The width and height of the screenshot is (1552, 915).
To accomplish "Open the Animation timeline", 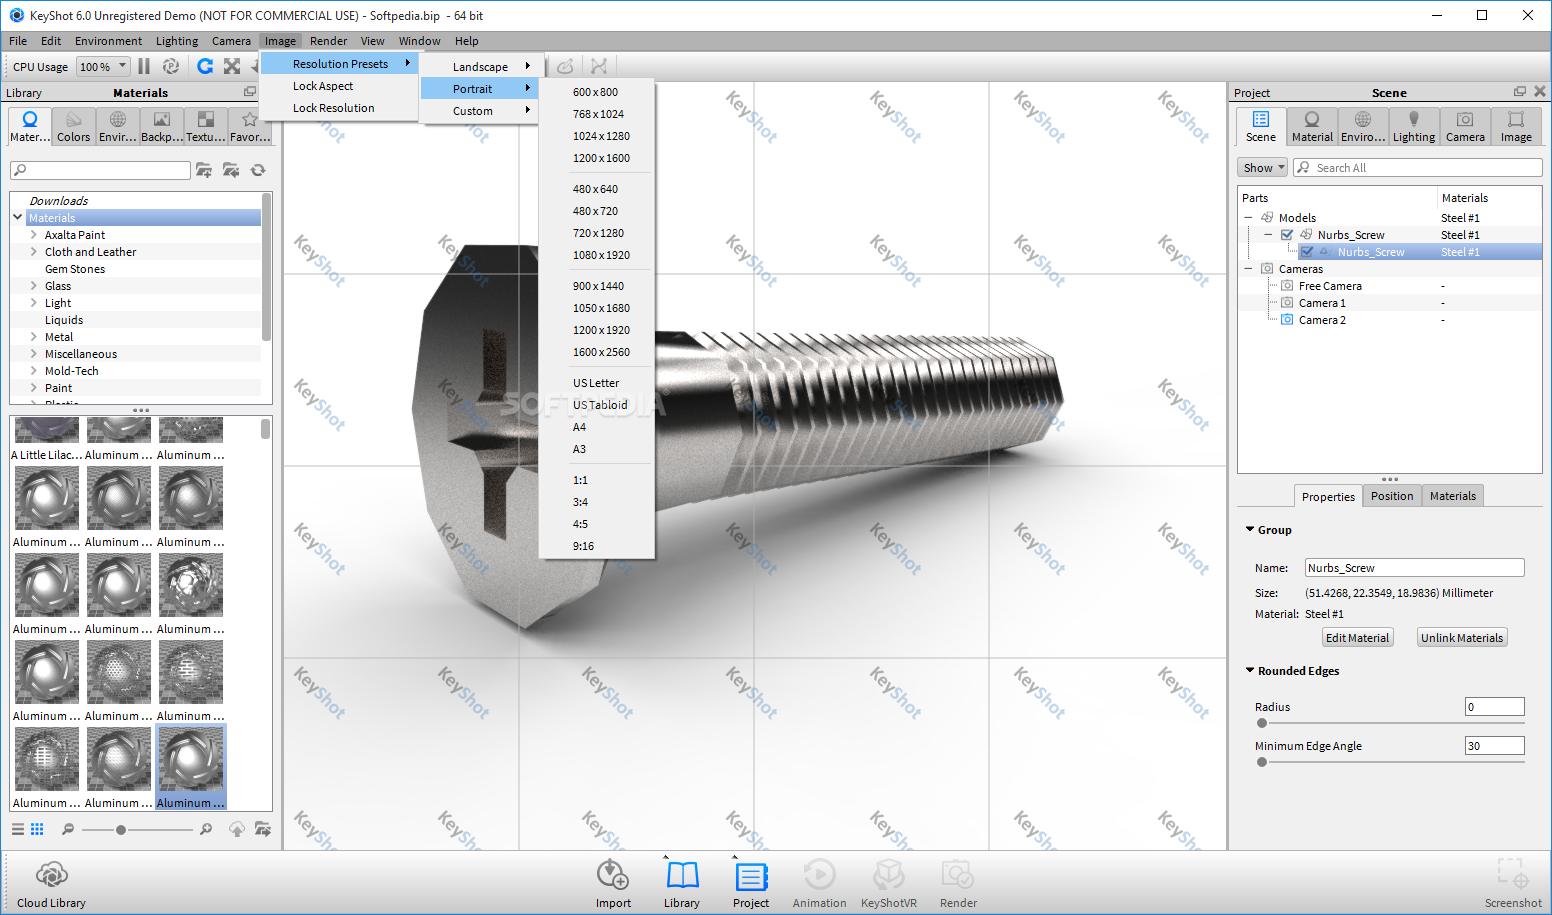I will 819,884.
